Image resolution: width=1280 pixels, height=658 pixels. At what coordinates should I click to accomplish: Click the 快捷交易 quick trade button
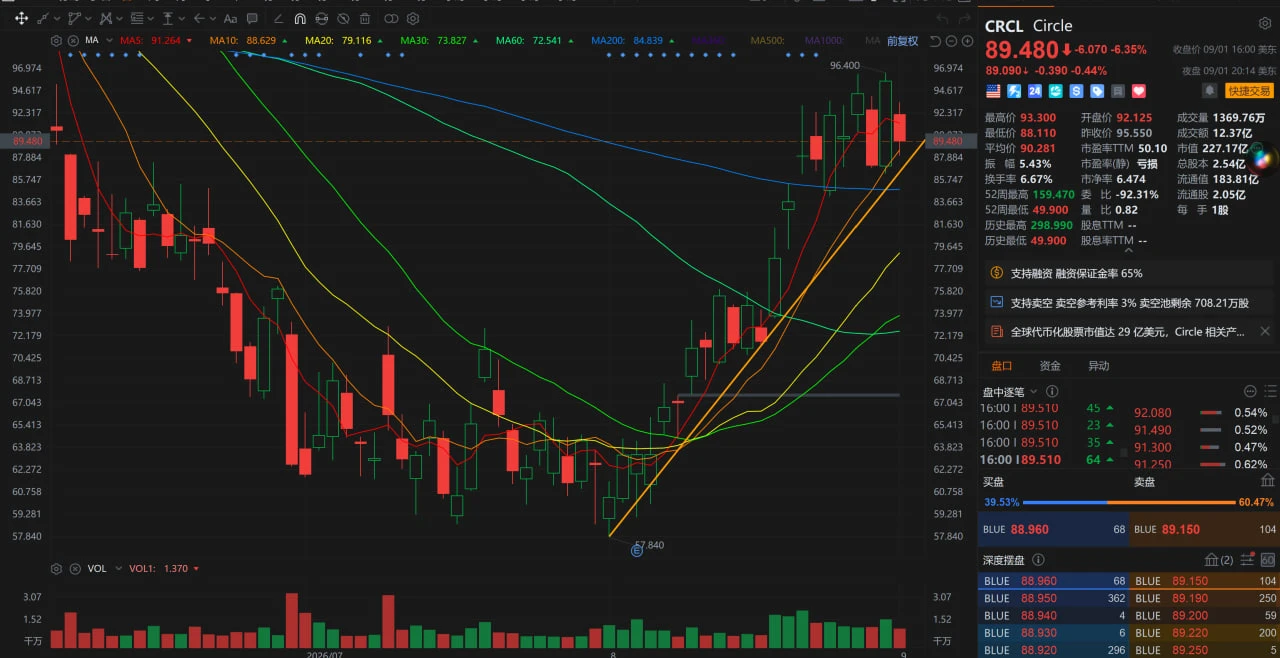point(1250,91)
